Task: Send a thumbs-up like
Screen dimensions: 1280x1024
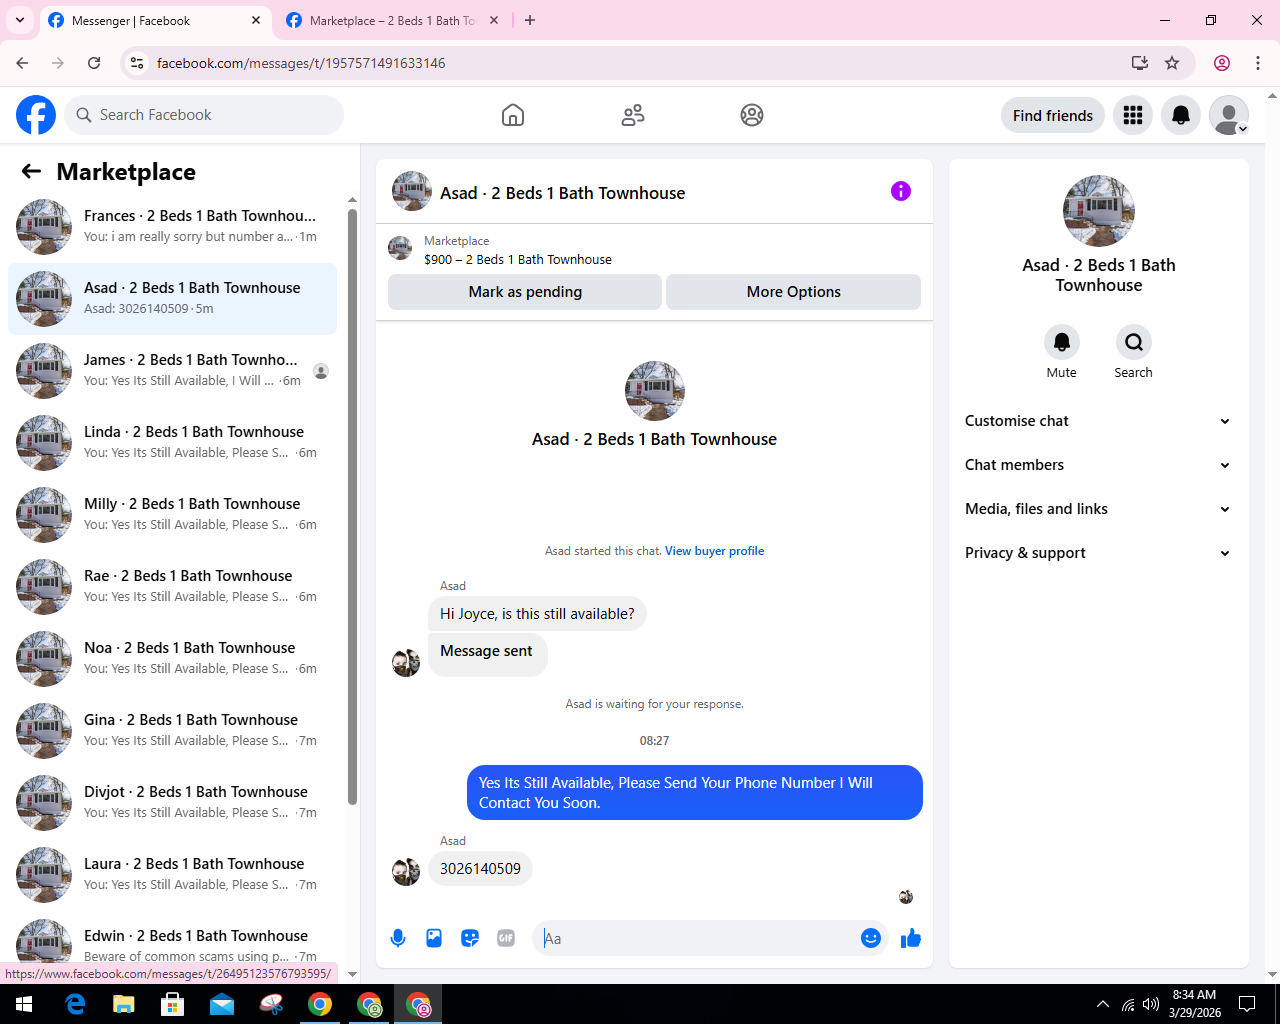Action: click(x=911, y=938)
